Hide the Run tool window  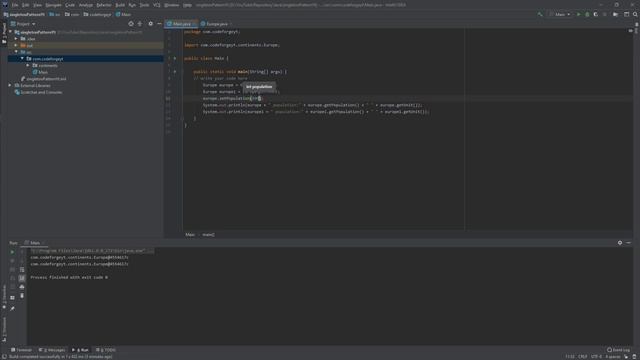(629, 243)
